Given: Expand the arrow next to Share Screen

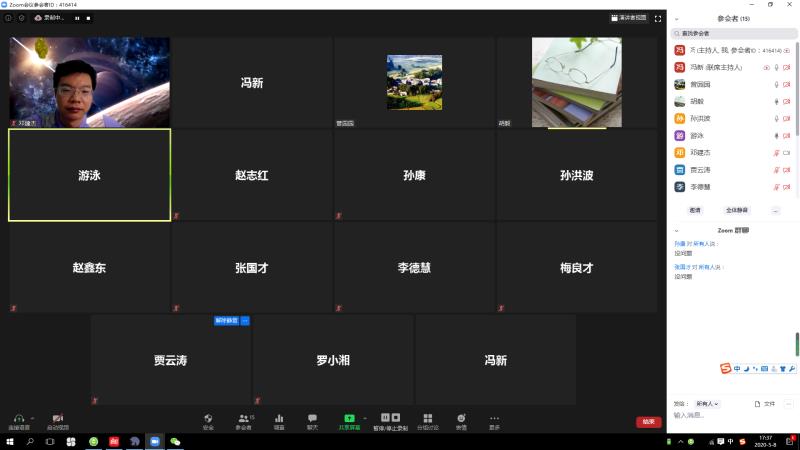Looking at the screenshot, I should coord(364,418).
